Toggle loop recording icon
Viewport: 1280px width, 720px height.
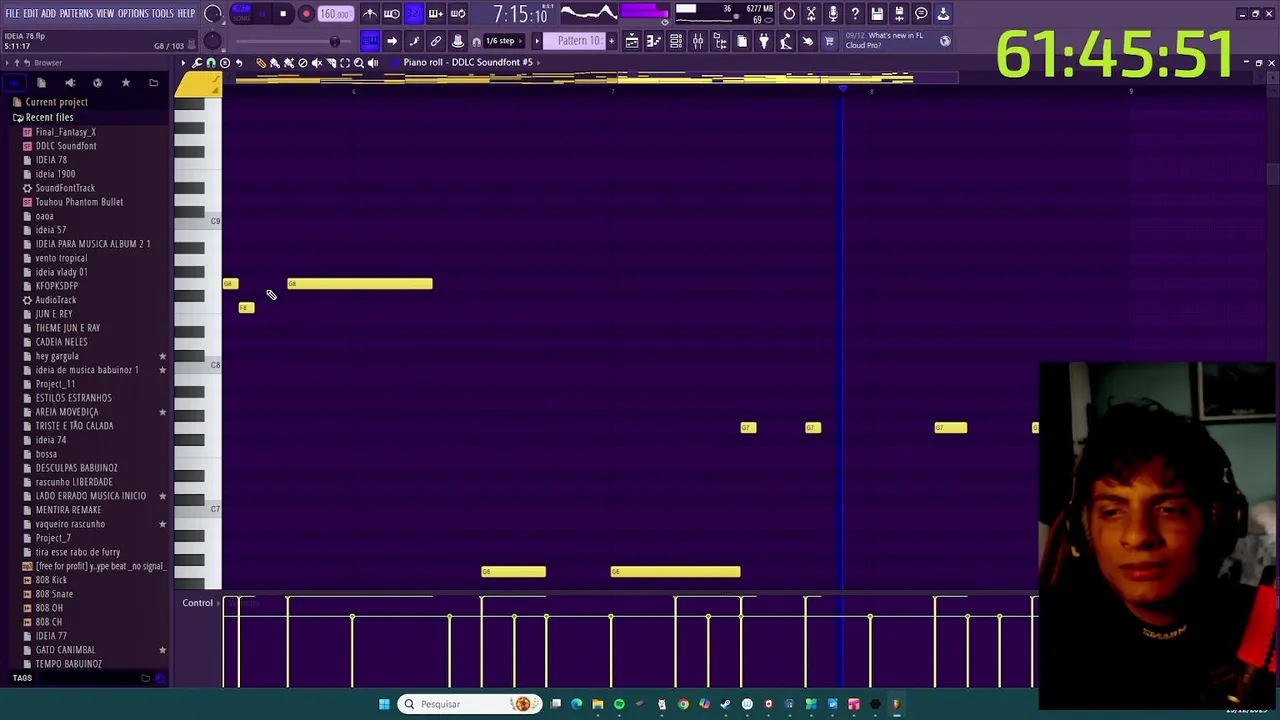point(458,14)
